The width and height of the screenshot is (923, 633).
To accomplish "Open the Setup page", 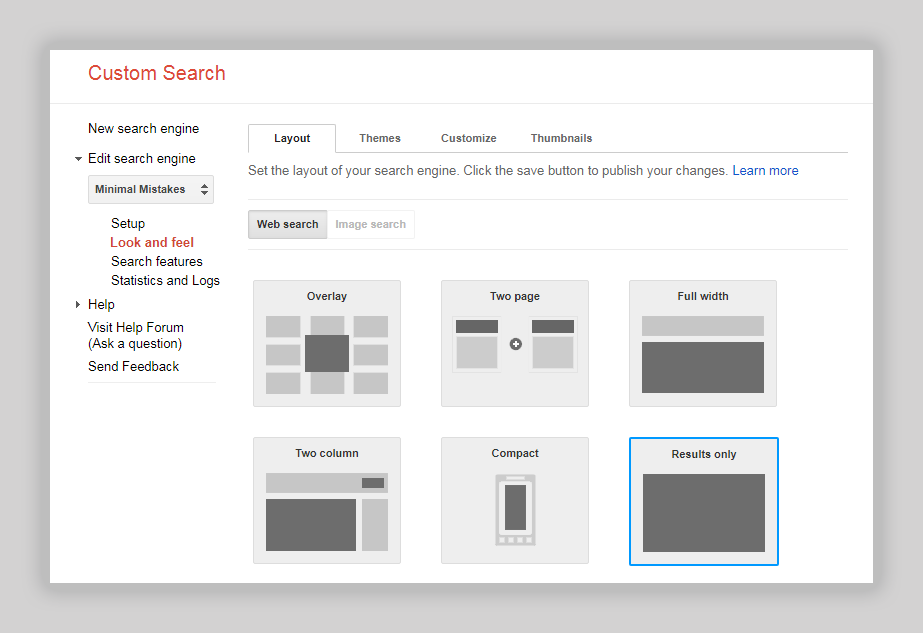I will tap(127, 223).
